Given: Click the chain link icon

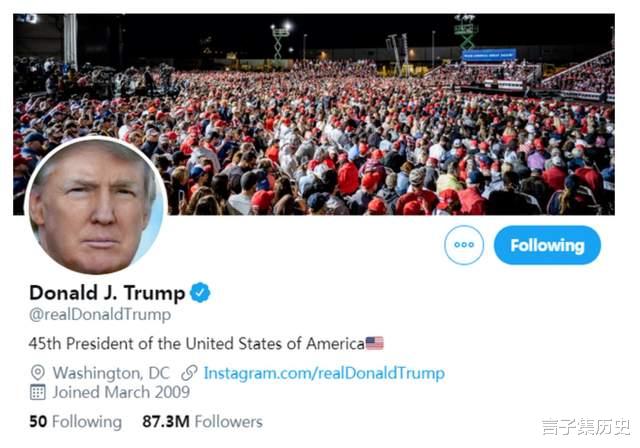Looking at the screenshot, I should pyautogui.click(x=189, y=373).
